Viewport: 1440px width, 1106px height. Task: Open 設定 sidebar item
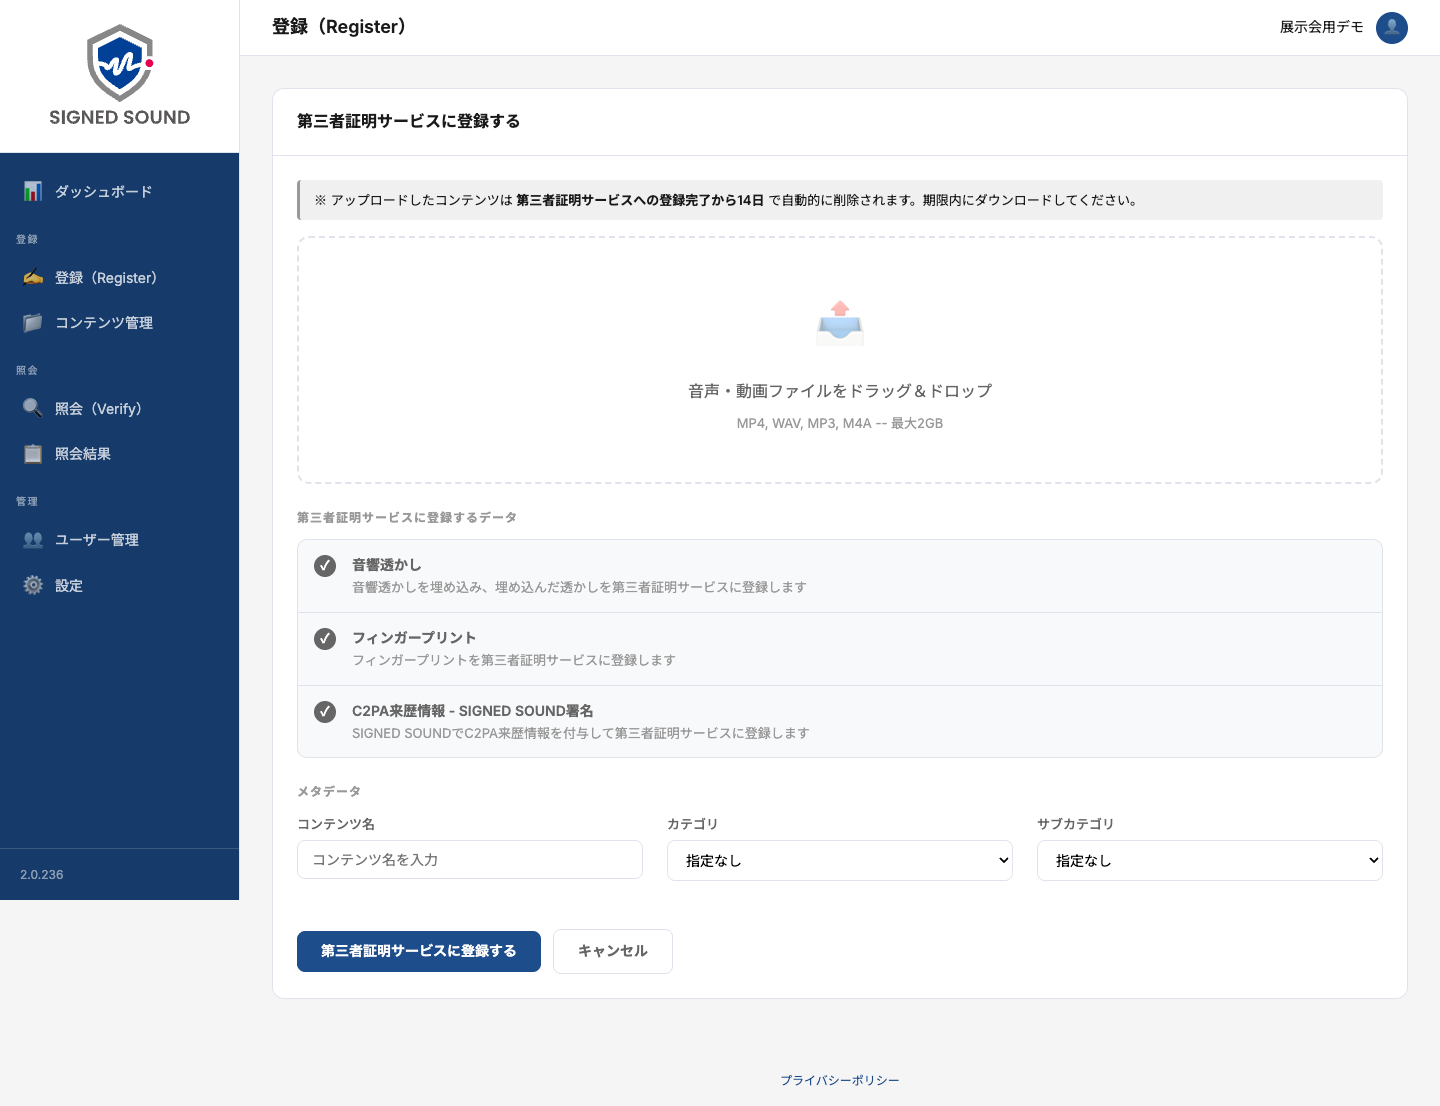120,585
